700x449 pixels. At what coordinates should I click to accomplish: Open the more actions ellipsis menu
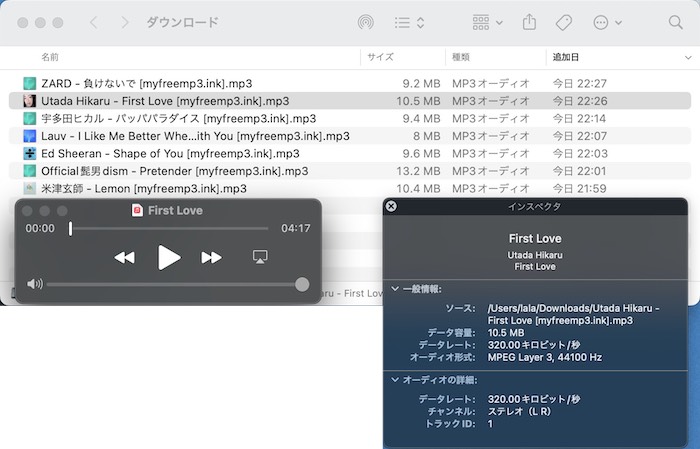607,22
